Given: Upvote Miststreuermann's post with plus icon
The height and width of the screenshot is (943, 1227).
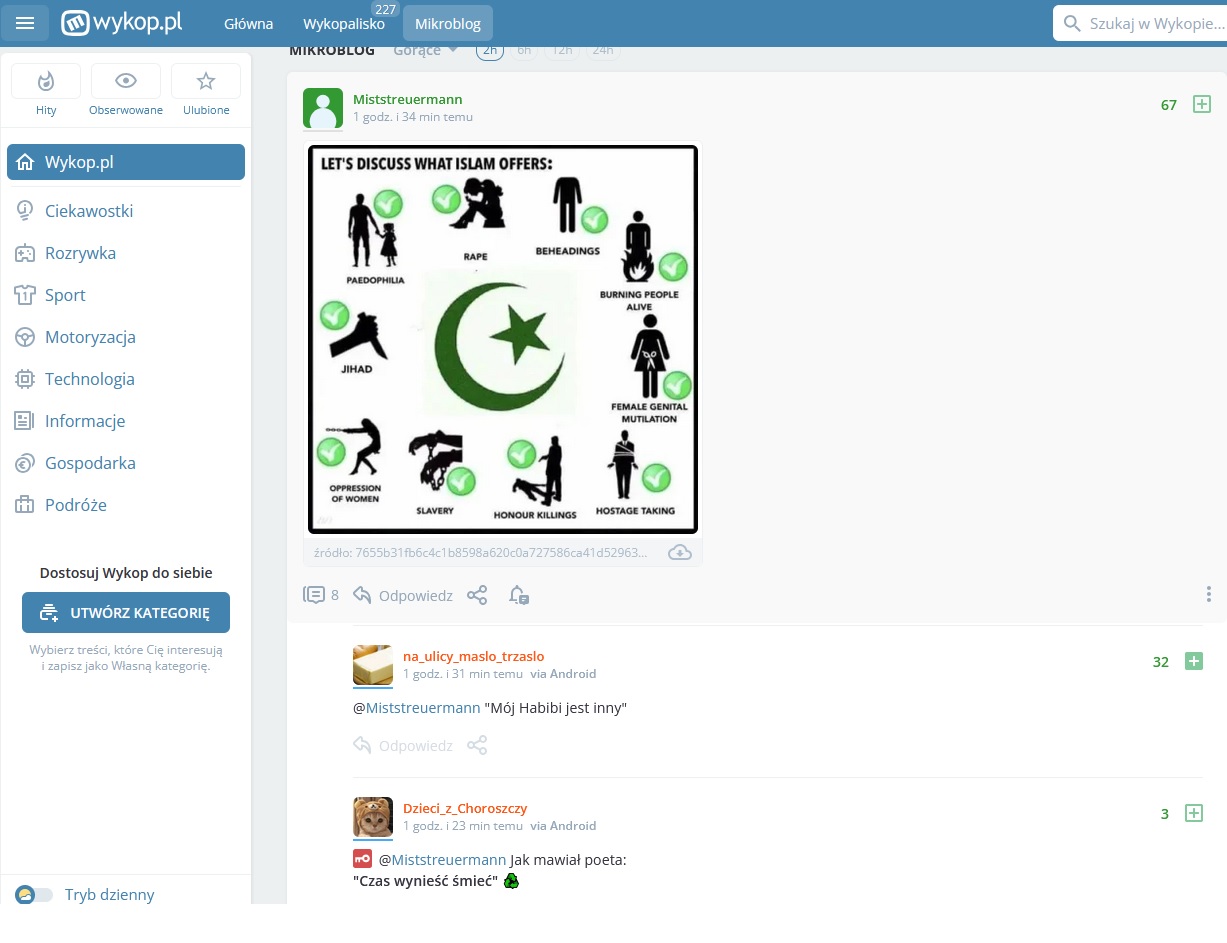Looking at the screenshot, I should (1202, 104).
